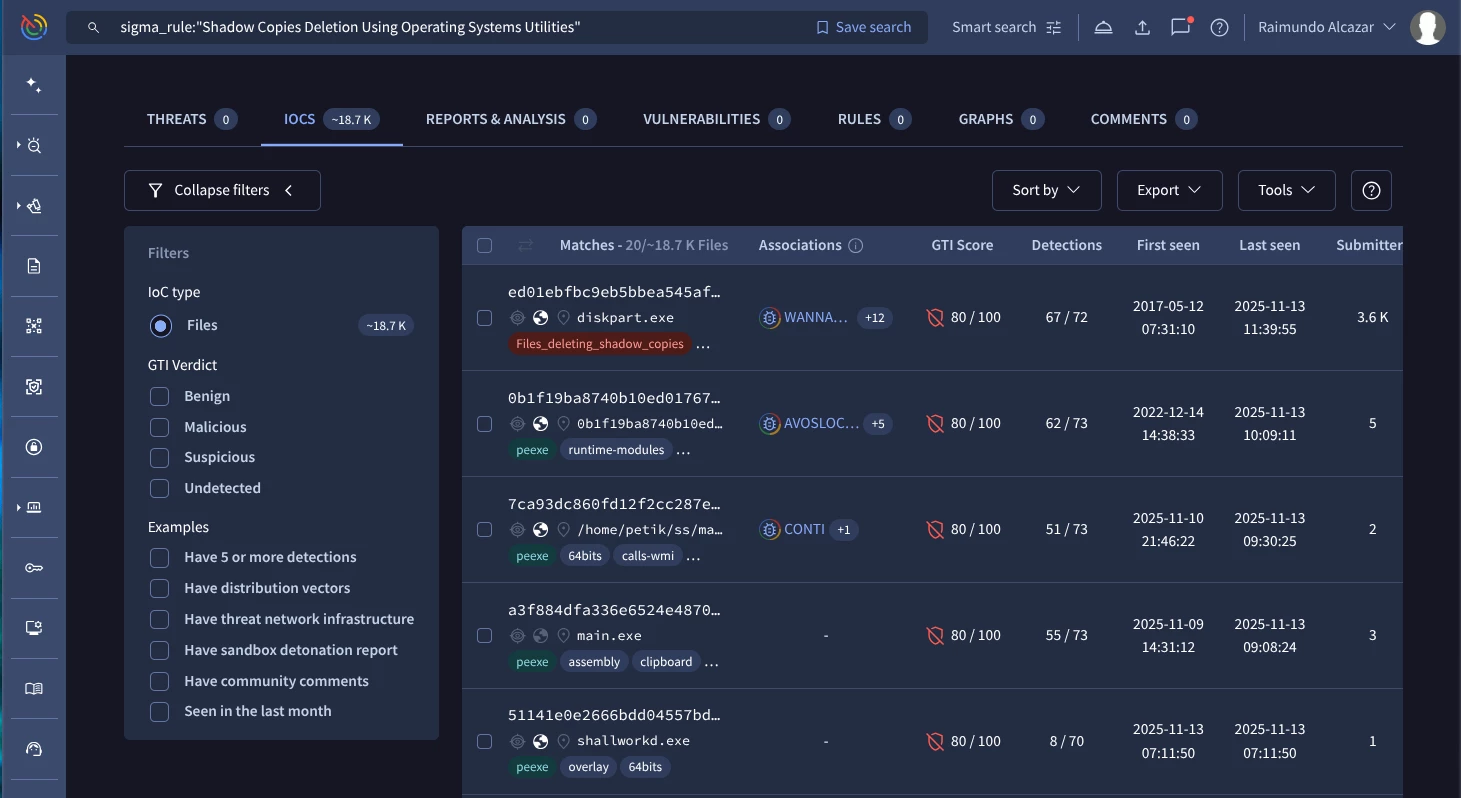Screen dimensions: 1461x798
Task: Open the book documentation sidebar icon
Action: point(34,688)
